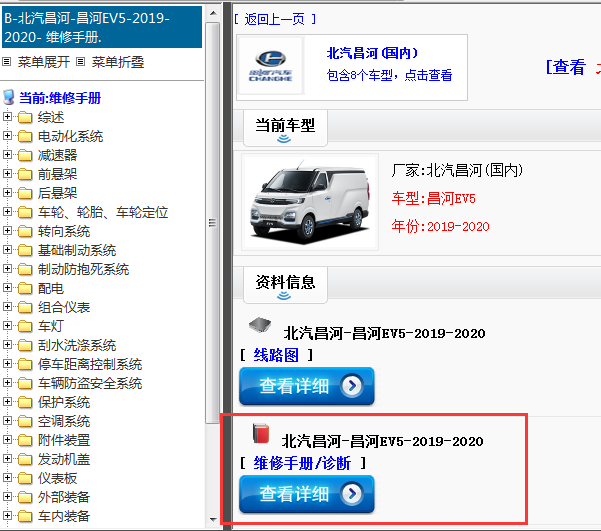The width and height of the screenshot is (601, 531).
Task: Expand the 车内装备 tree node
Action: pyautogui.click(x=7, y=515)
